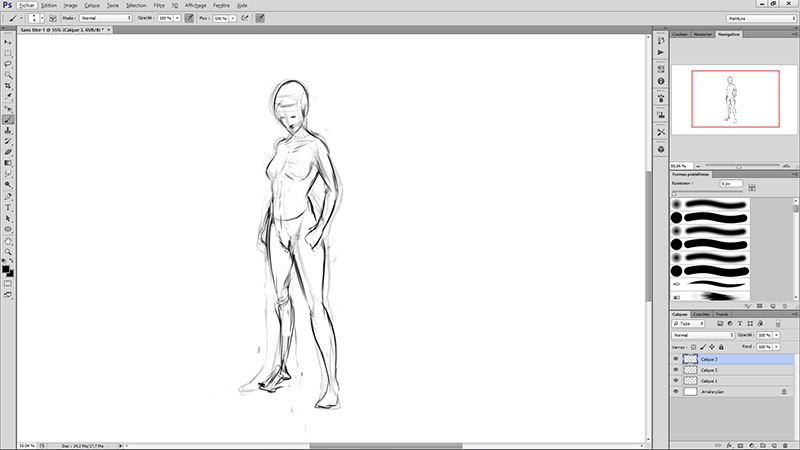Click the navigator zoom slider
Screen dimensions: 800x450
pyautogui.click(x=738, y=166)
